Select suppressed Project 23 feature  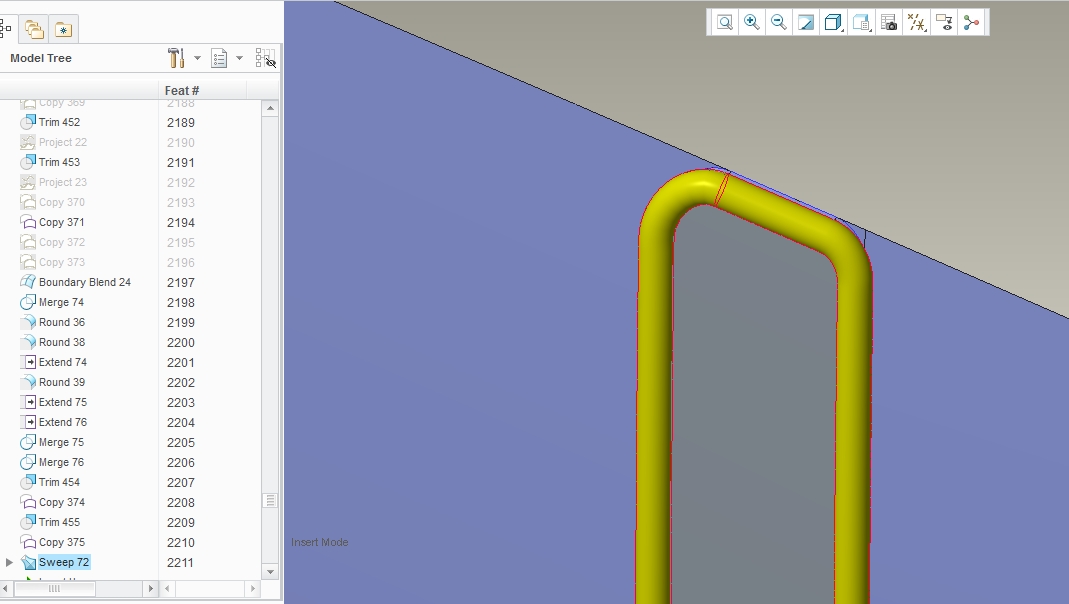[x=63, y=182]
